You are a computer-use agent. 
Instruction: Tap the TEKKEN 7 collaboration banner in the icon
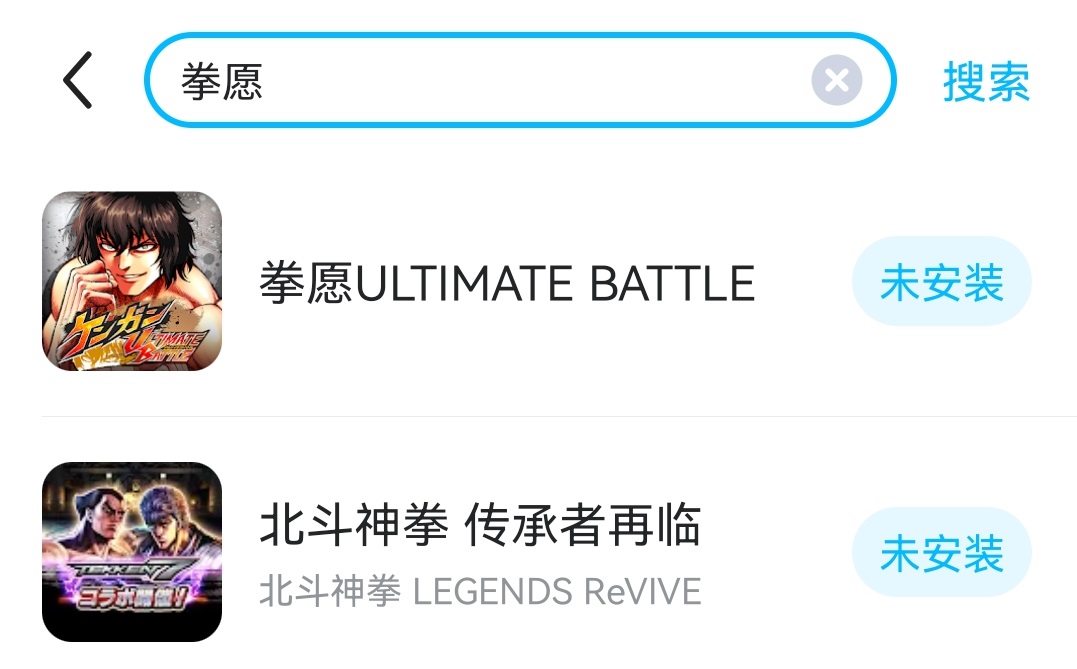coord(131,584)
